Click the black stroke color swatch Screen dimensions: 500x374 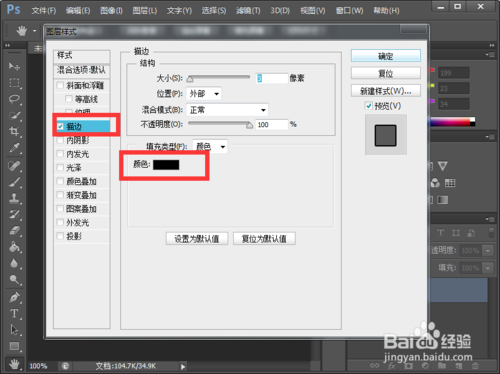(x=166, y=165)
